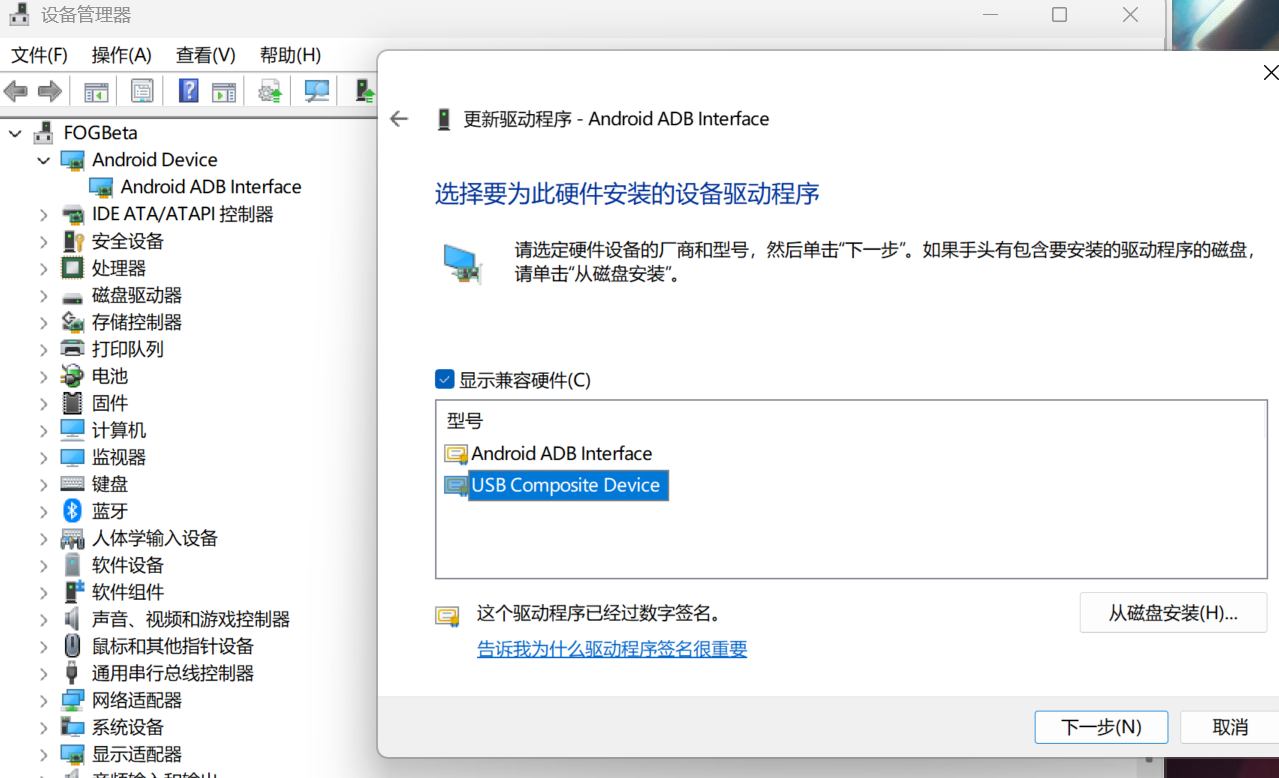1279x778 pixels.
Task: Open 告诉我为什么驱动程序签名很重要 link
Action: click(612, 649)
